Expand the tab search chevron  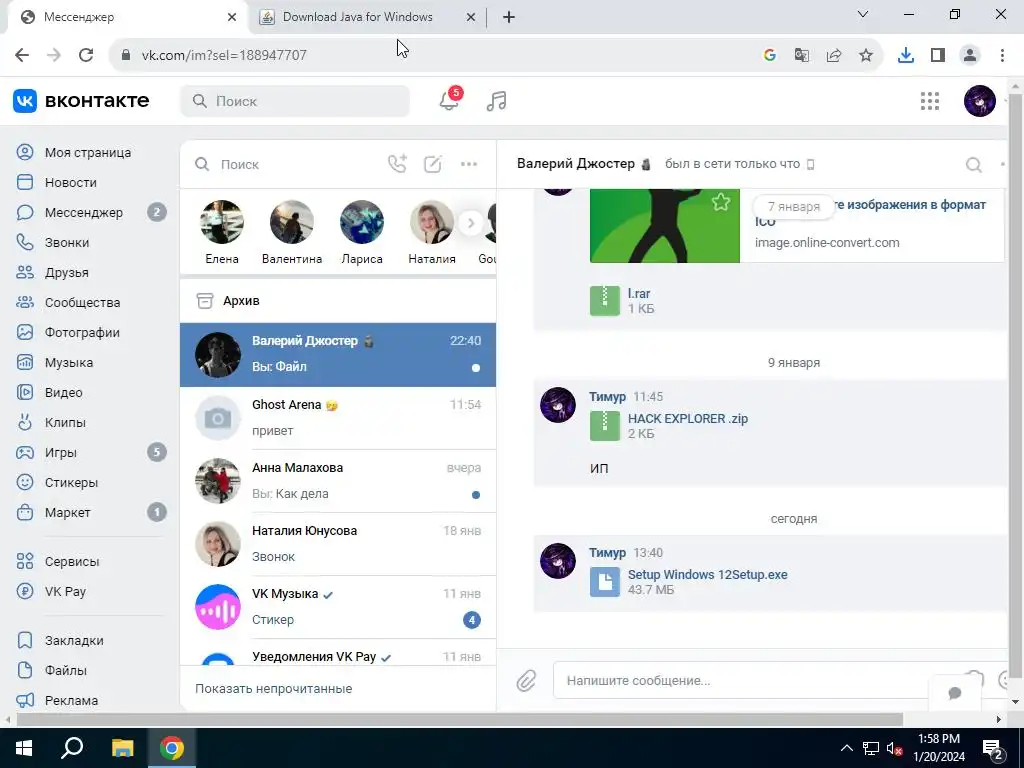863,14
